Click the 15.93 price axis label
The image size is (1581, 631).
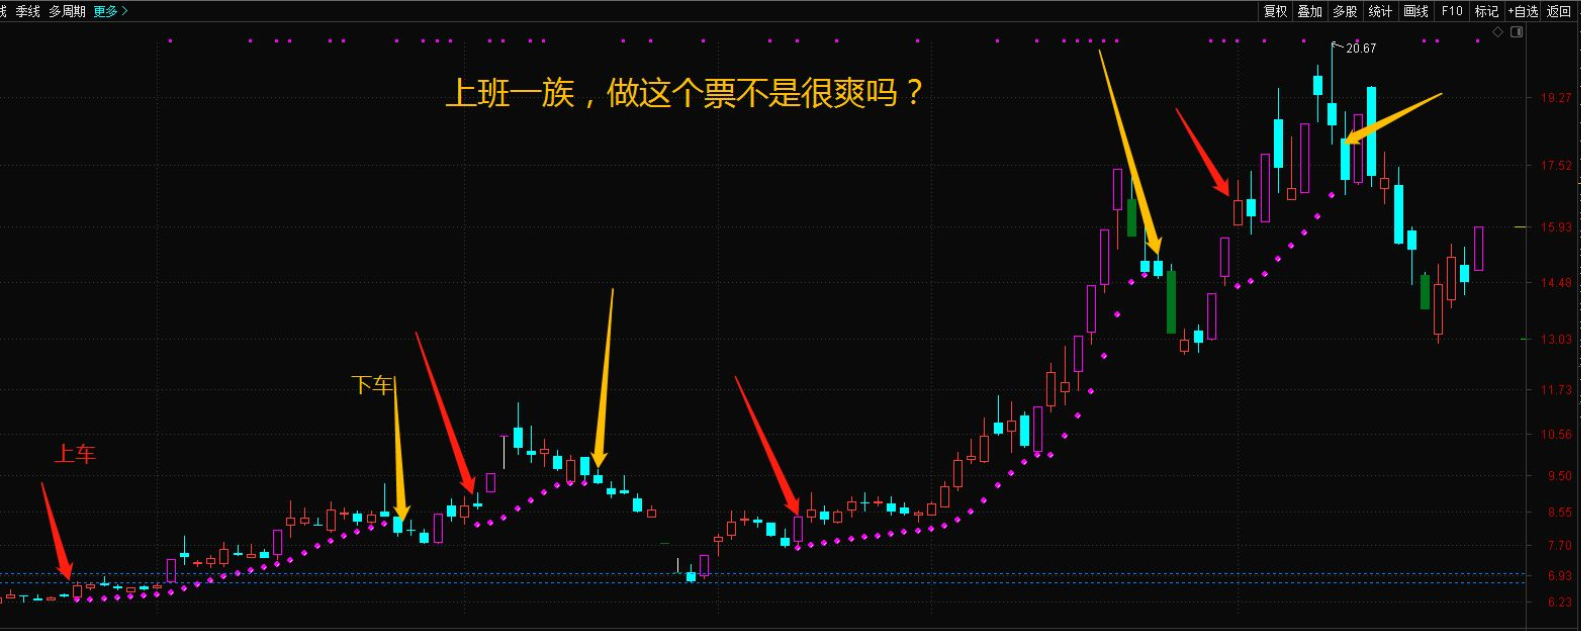click(x=1556, y=228)
